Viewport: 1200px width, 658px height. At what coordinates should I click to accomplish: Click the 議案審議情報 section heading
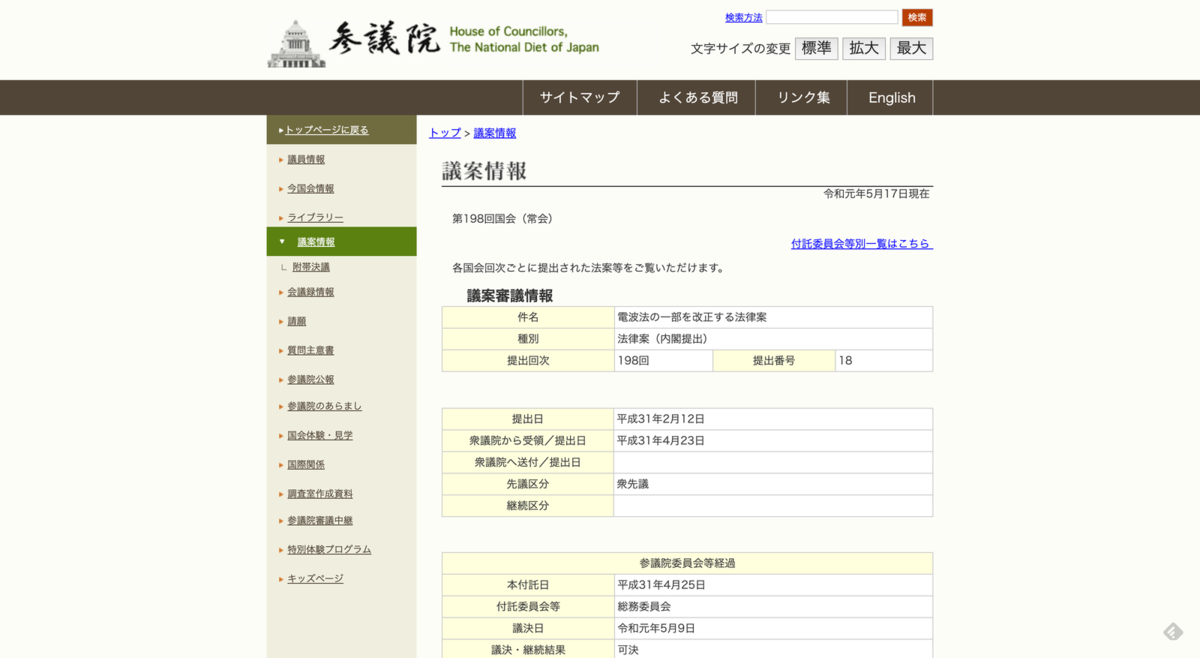pyautogui.click(x=510, y=295)
